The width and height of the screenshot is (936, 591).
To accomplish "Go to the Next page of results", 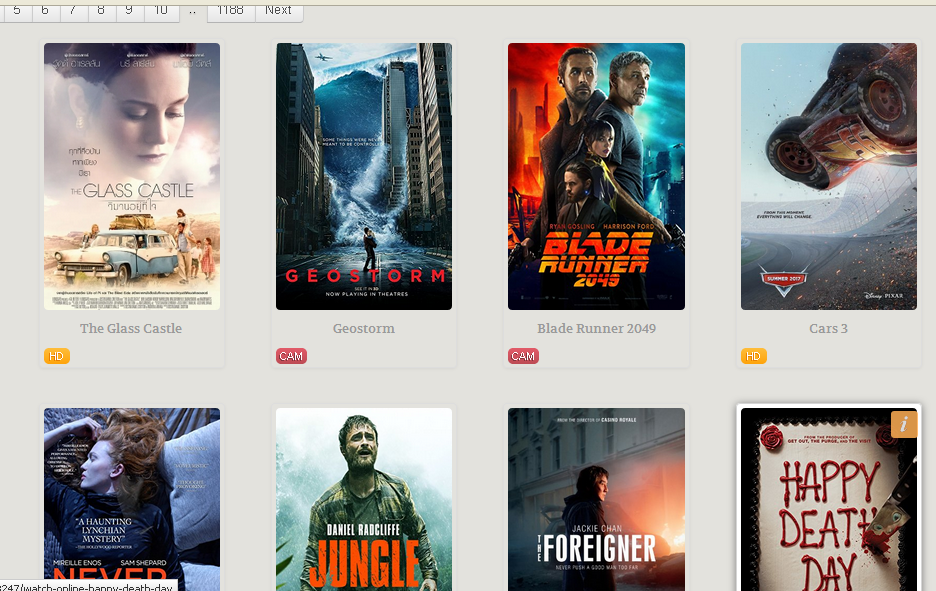I will coord(279,12).
